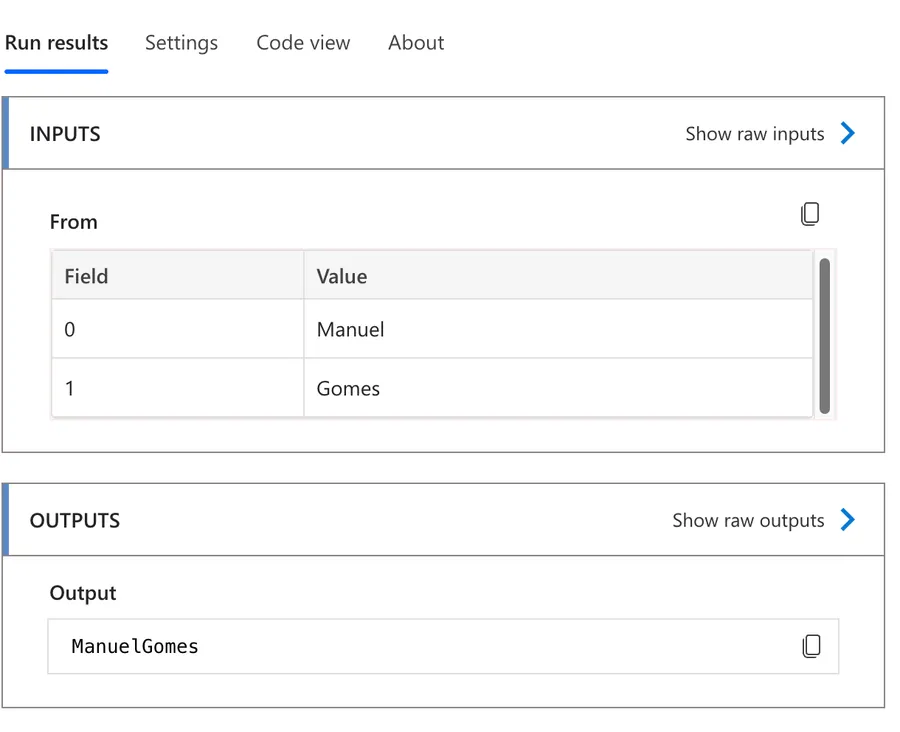Switch to the Run results tab

[x=56, y=42]
